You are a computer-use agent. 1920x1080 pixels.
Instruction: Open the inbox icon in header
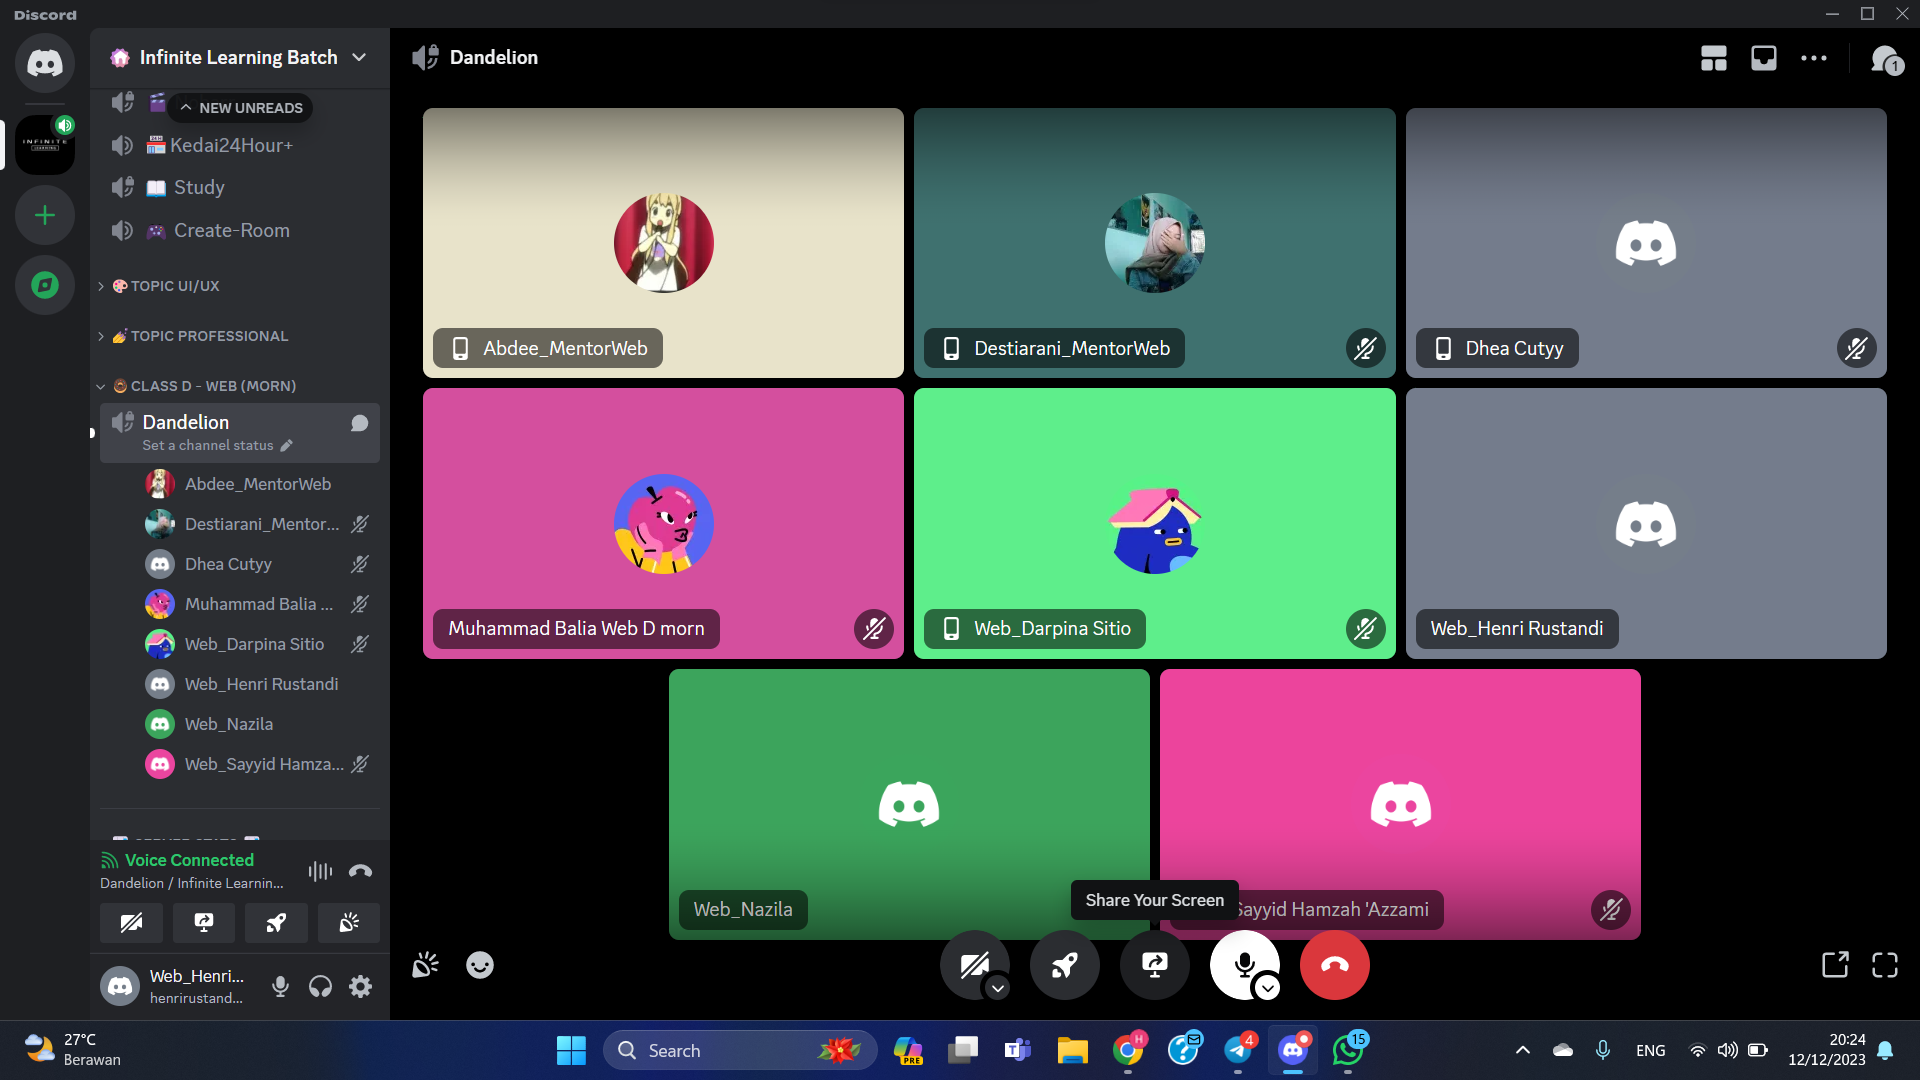click(1763, 58)
